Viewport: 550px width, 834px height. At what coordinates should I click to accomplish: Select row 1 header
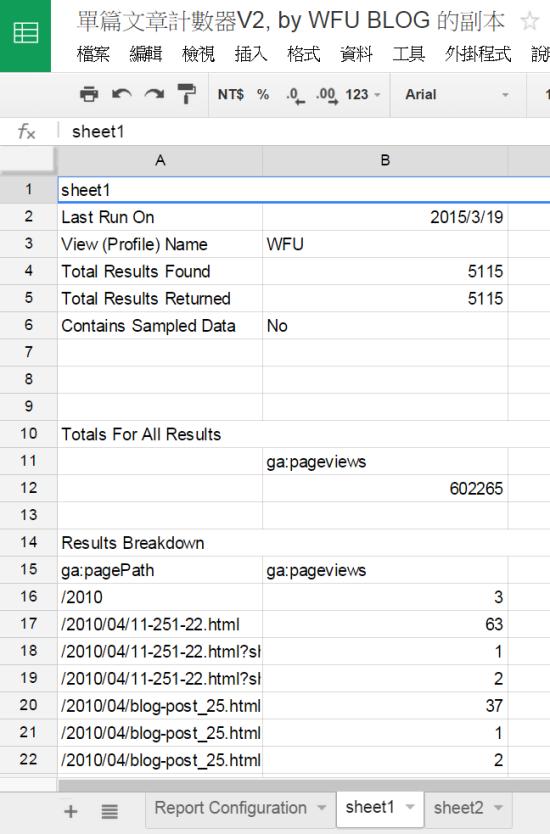pos(28,189)
